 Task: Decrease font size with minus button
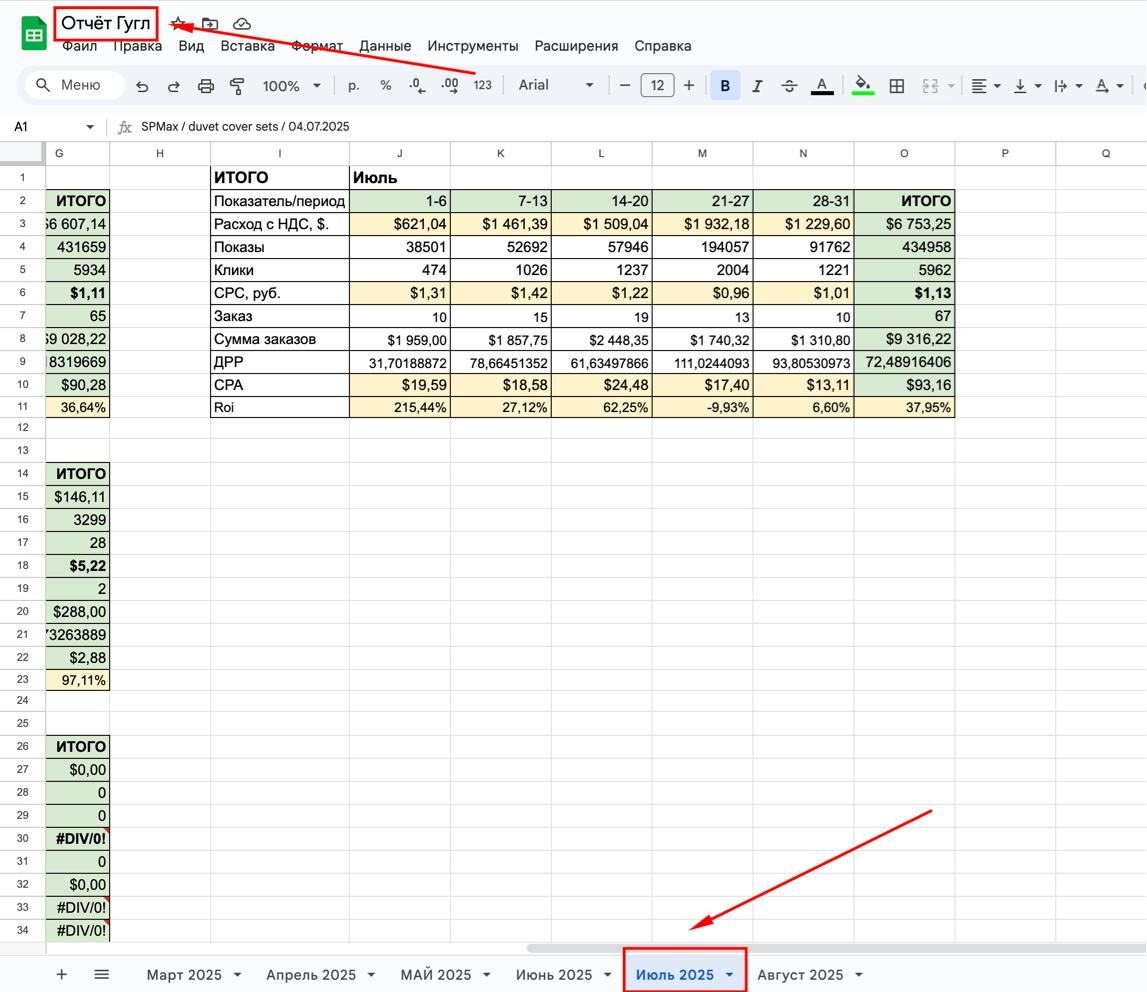pos(624,86)
